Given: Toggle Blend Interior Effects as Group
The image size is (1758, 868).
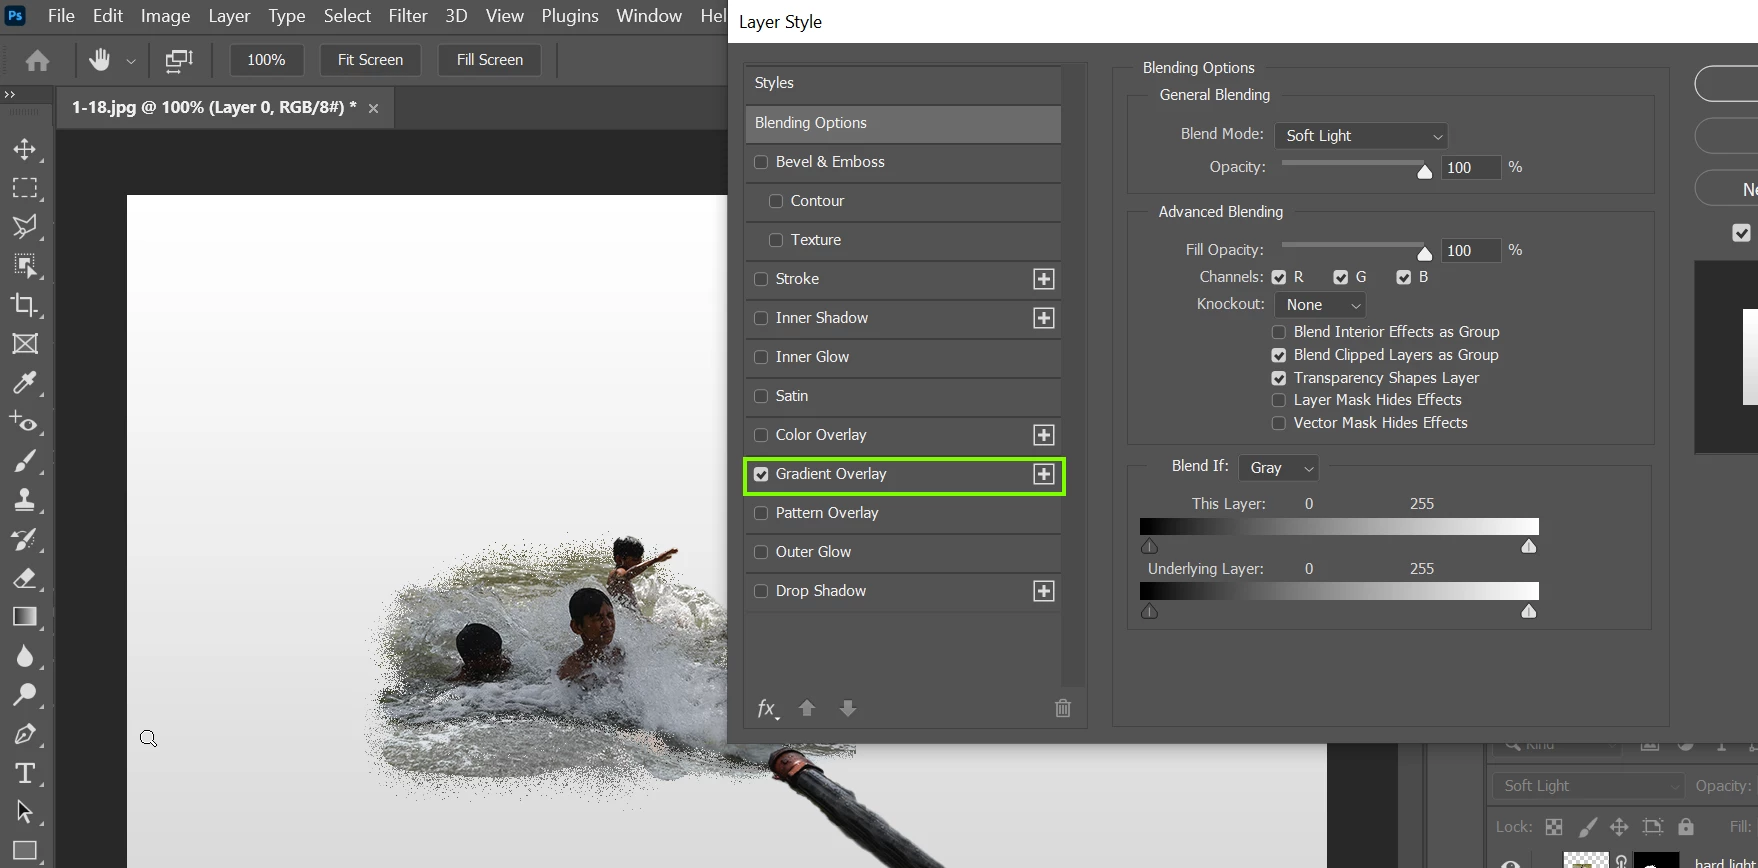Looking at the screenshot, I should tap(1279, 332).
